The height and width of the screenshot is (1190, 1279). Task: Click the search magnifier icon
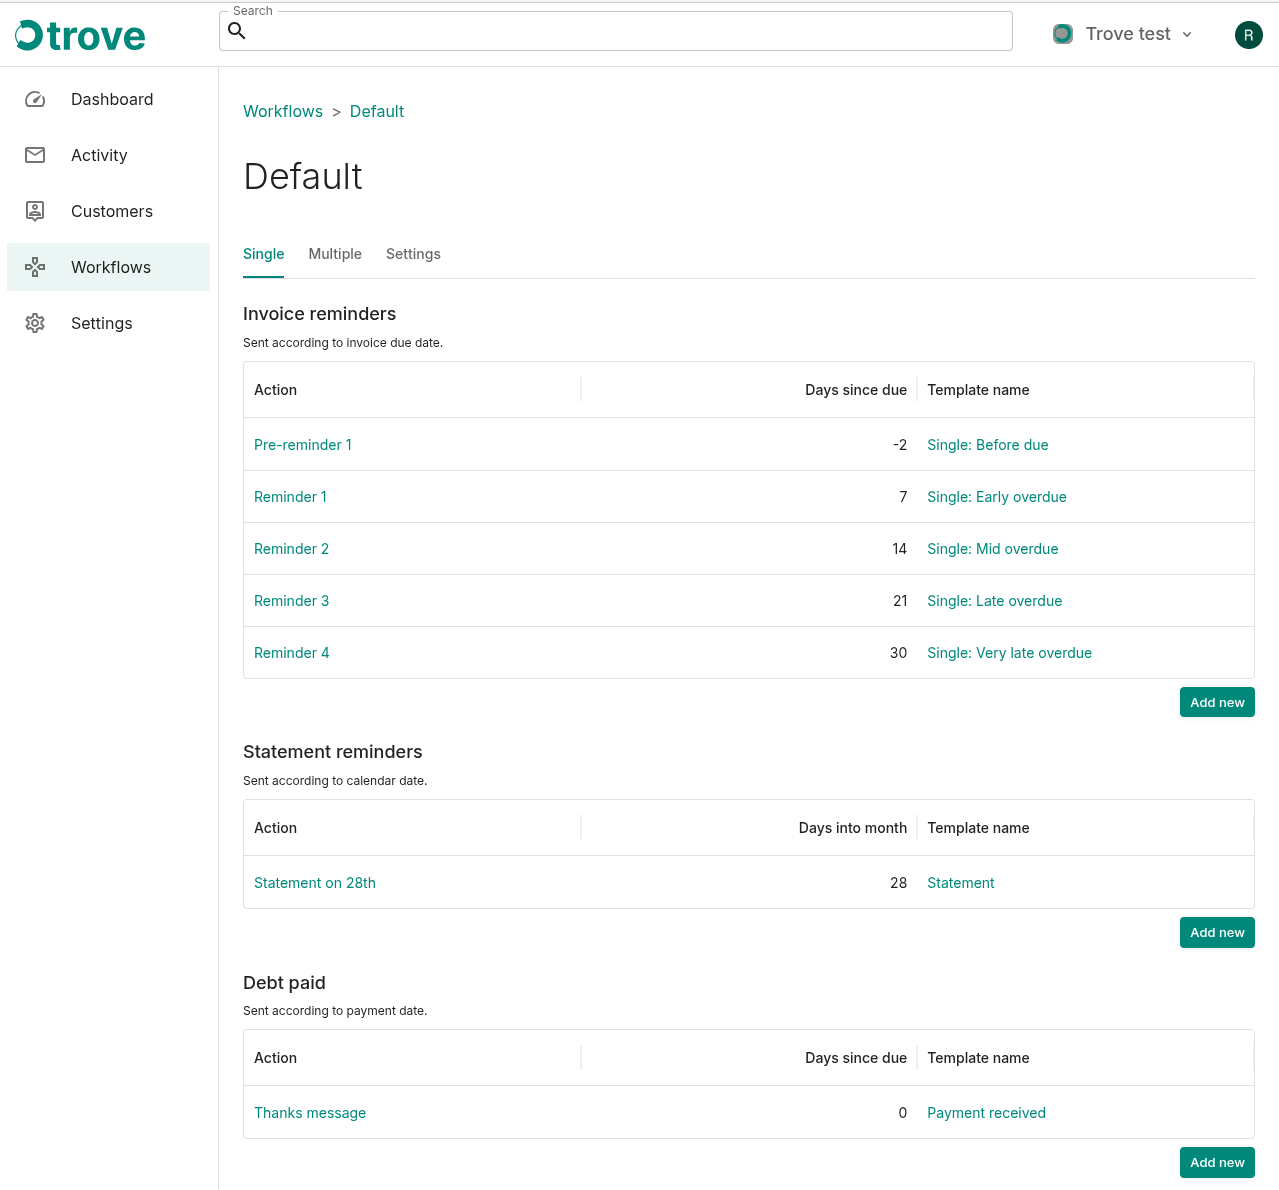(x=237, y=31)
